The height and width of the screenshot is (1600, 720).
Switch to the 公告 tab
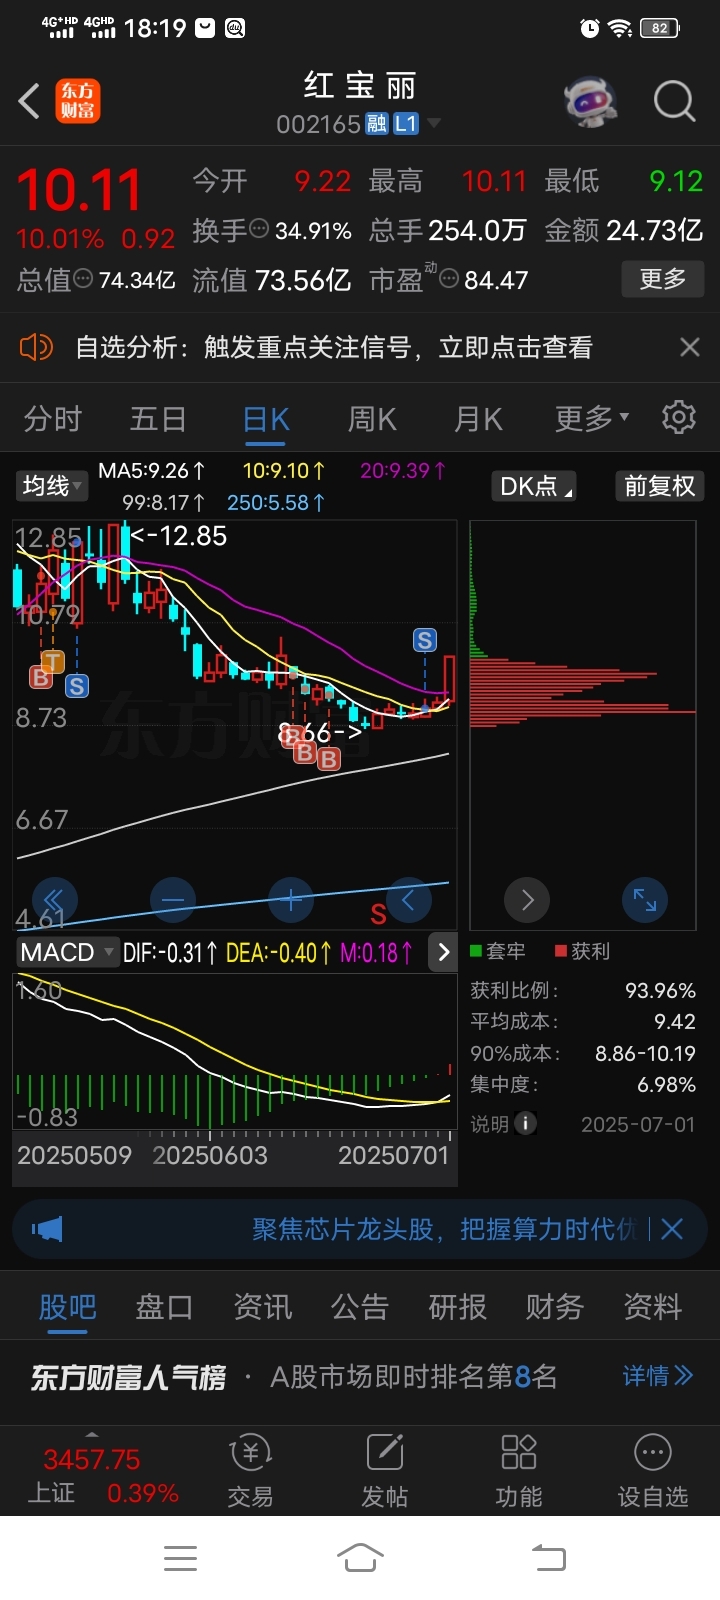click(x=360, y=1307)
